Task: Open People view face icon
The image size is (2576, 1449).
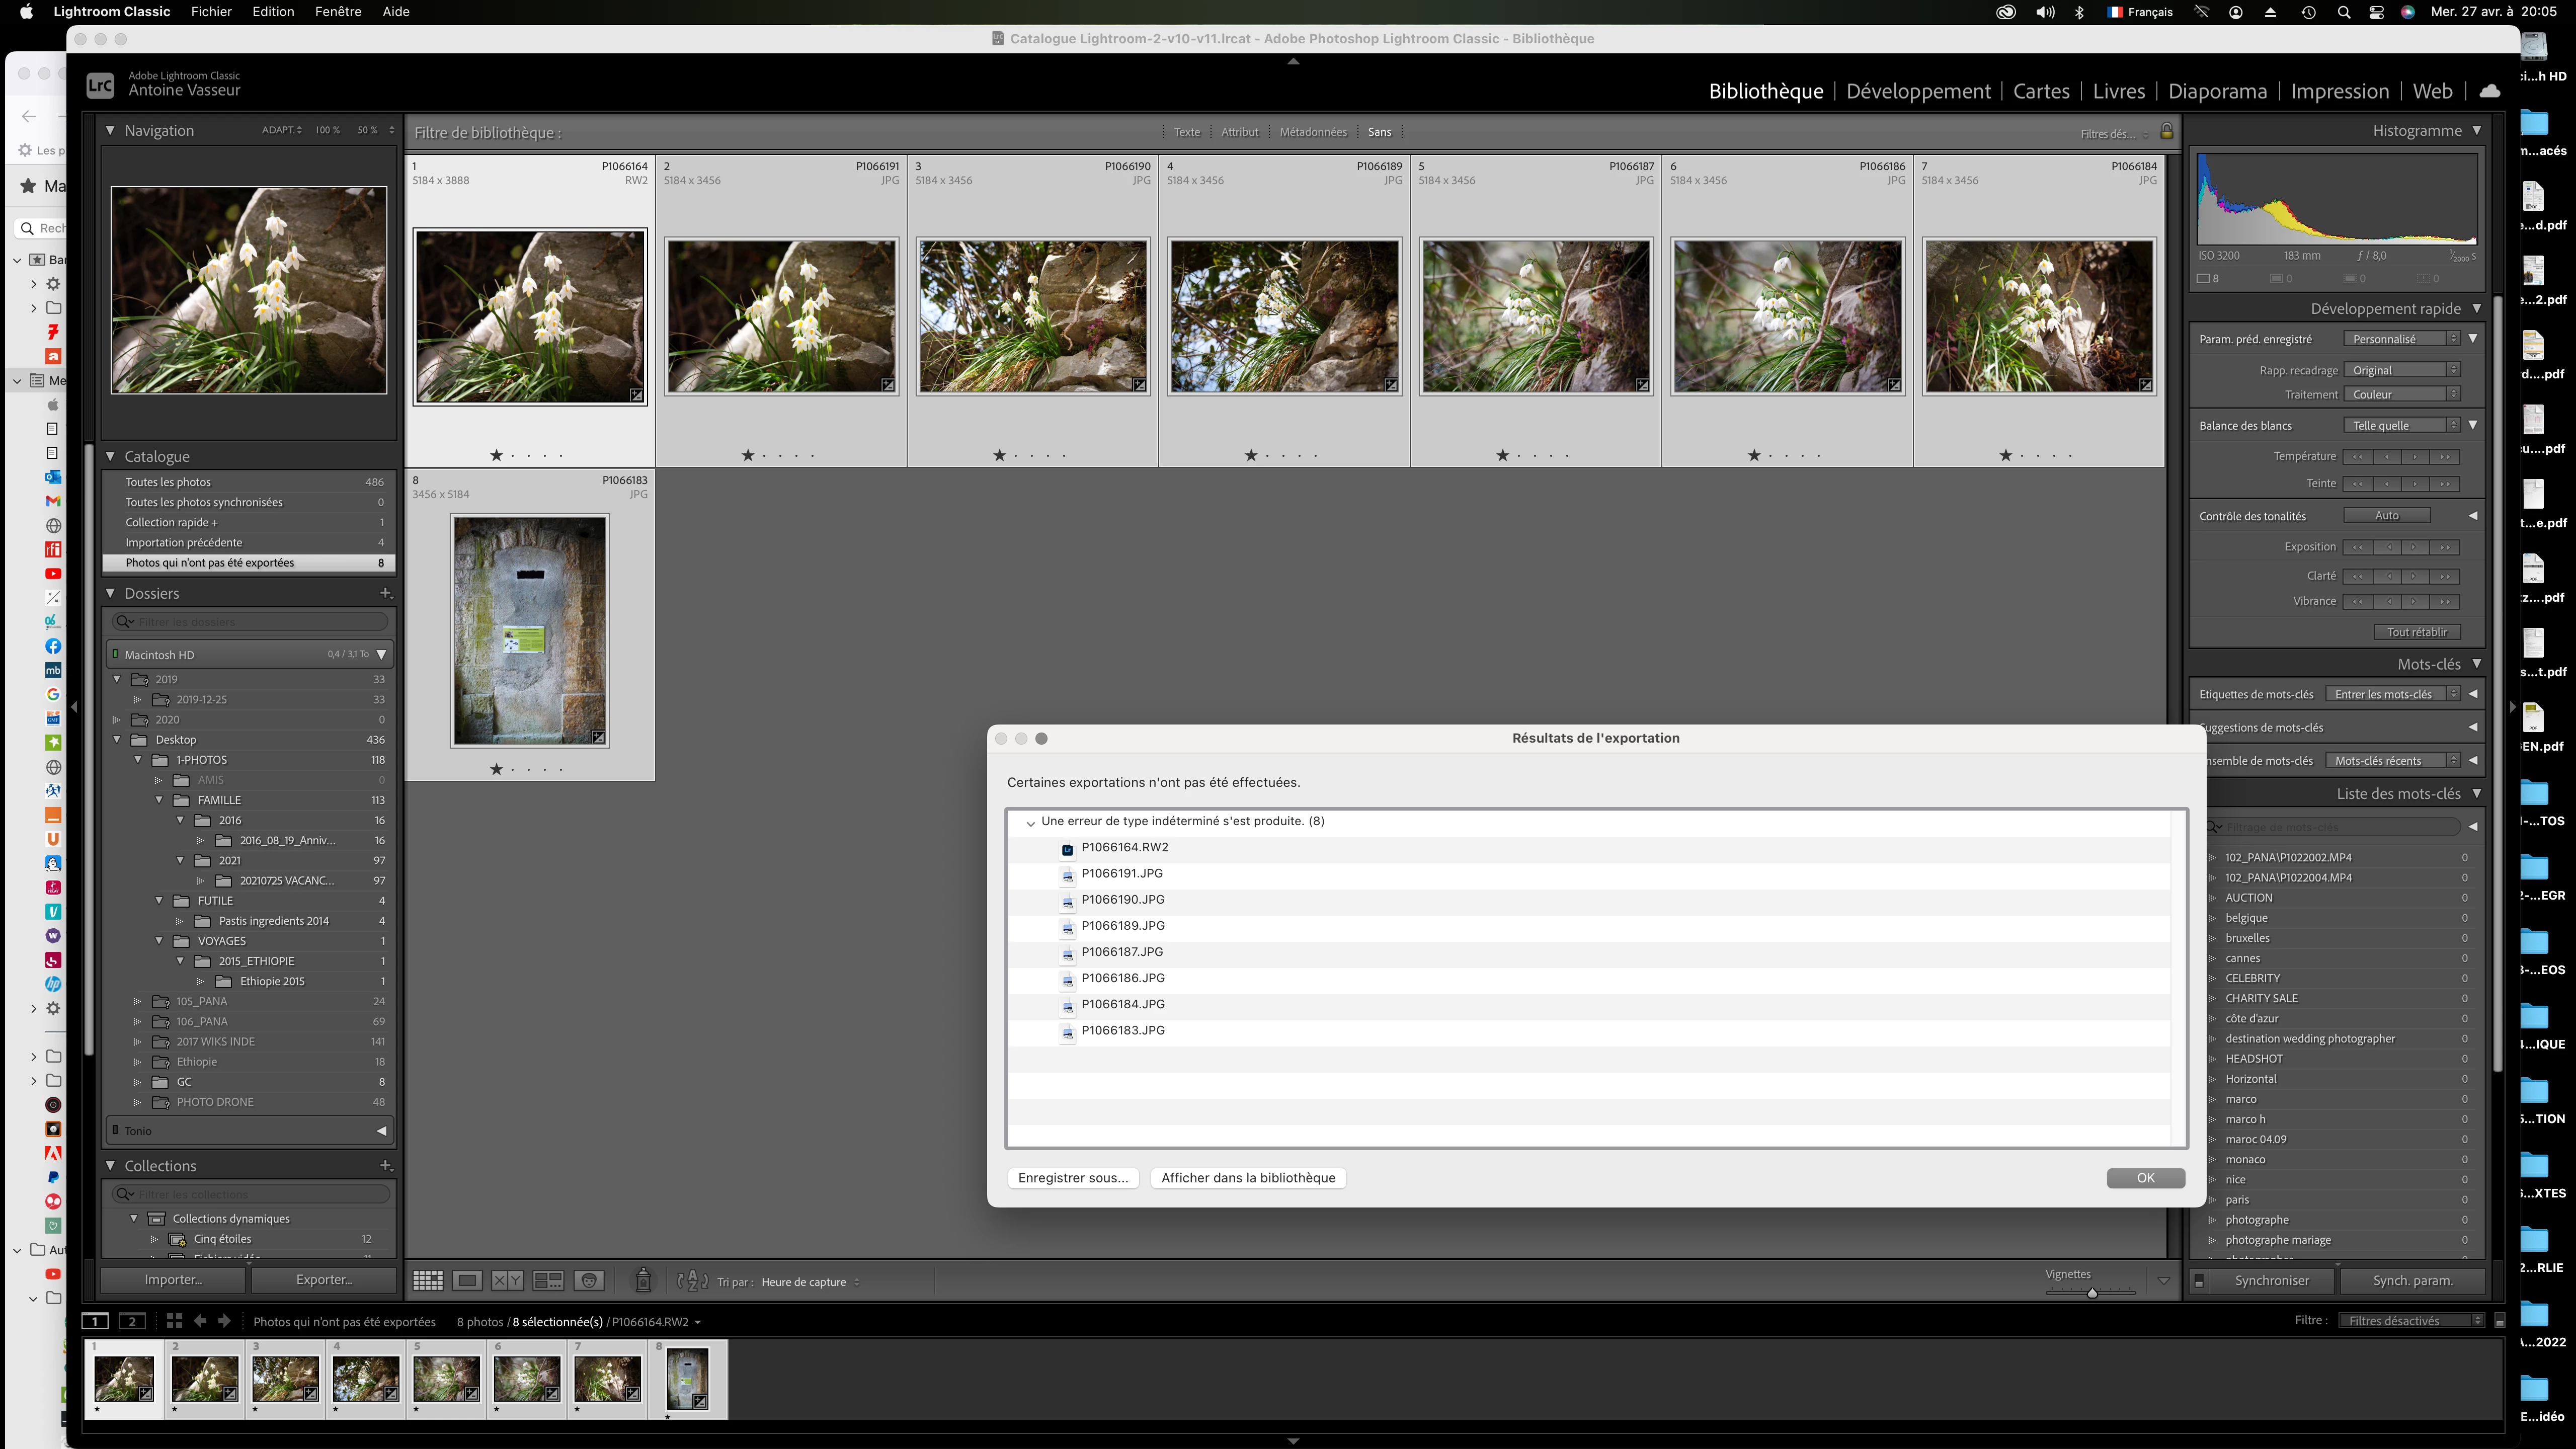Action: [x=589, y=1280]
